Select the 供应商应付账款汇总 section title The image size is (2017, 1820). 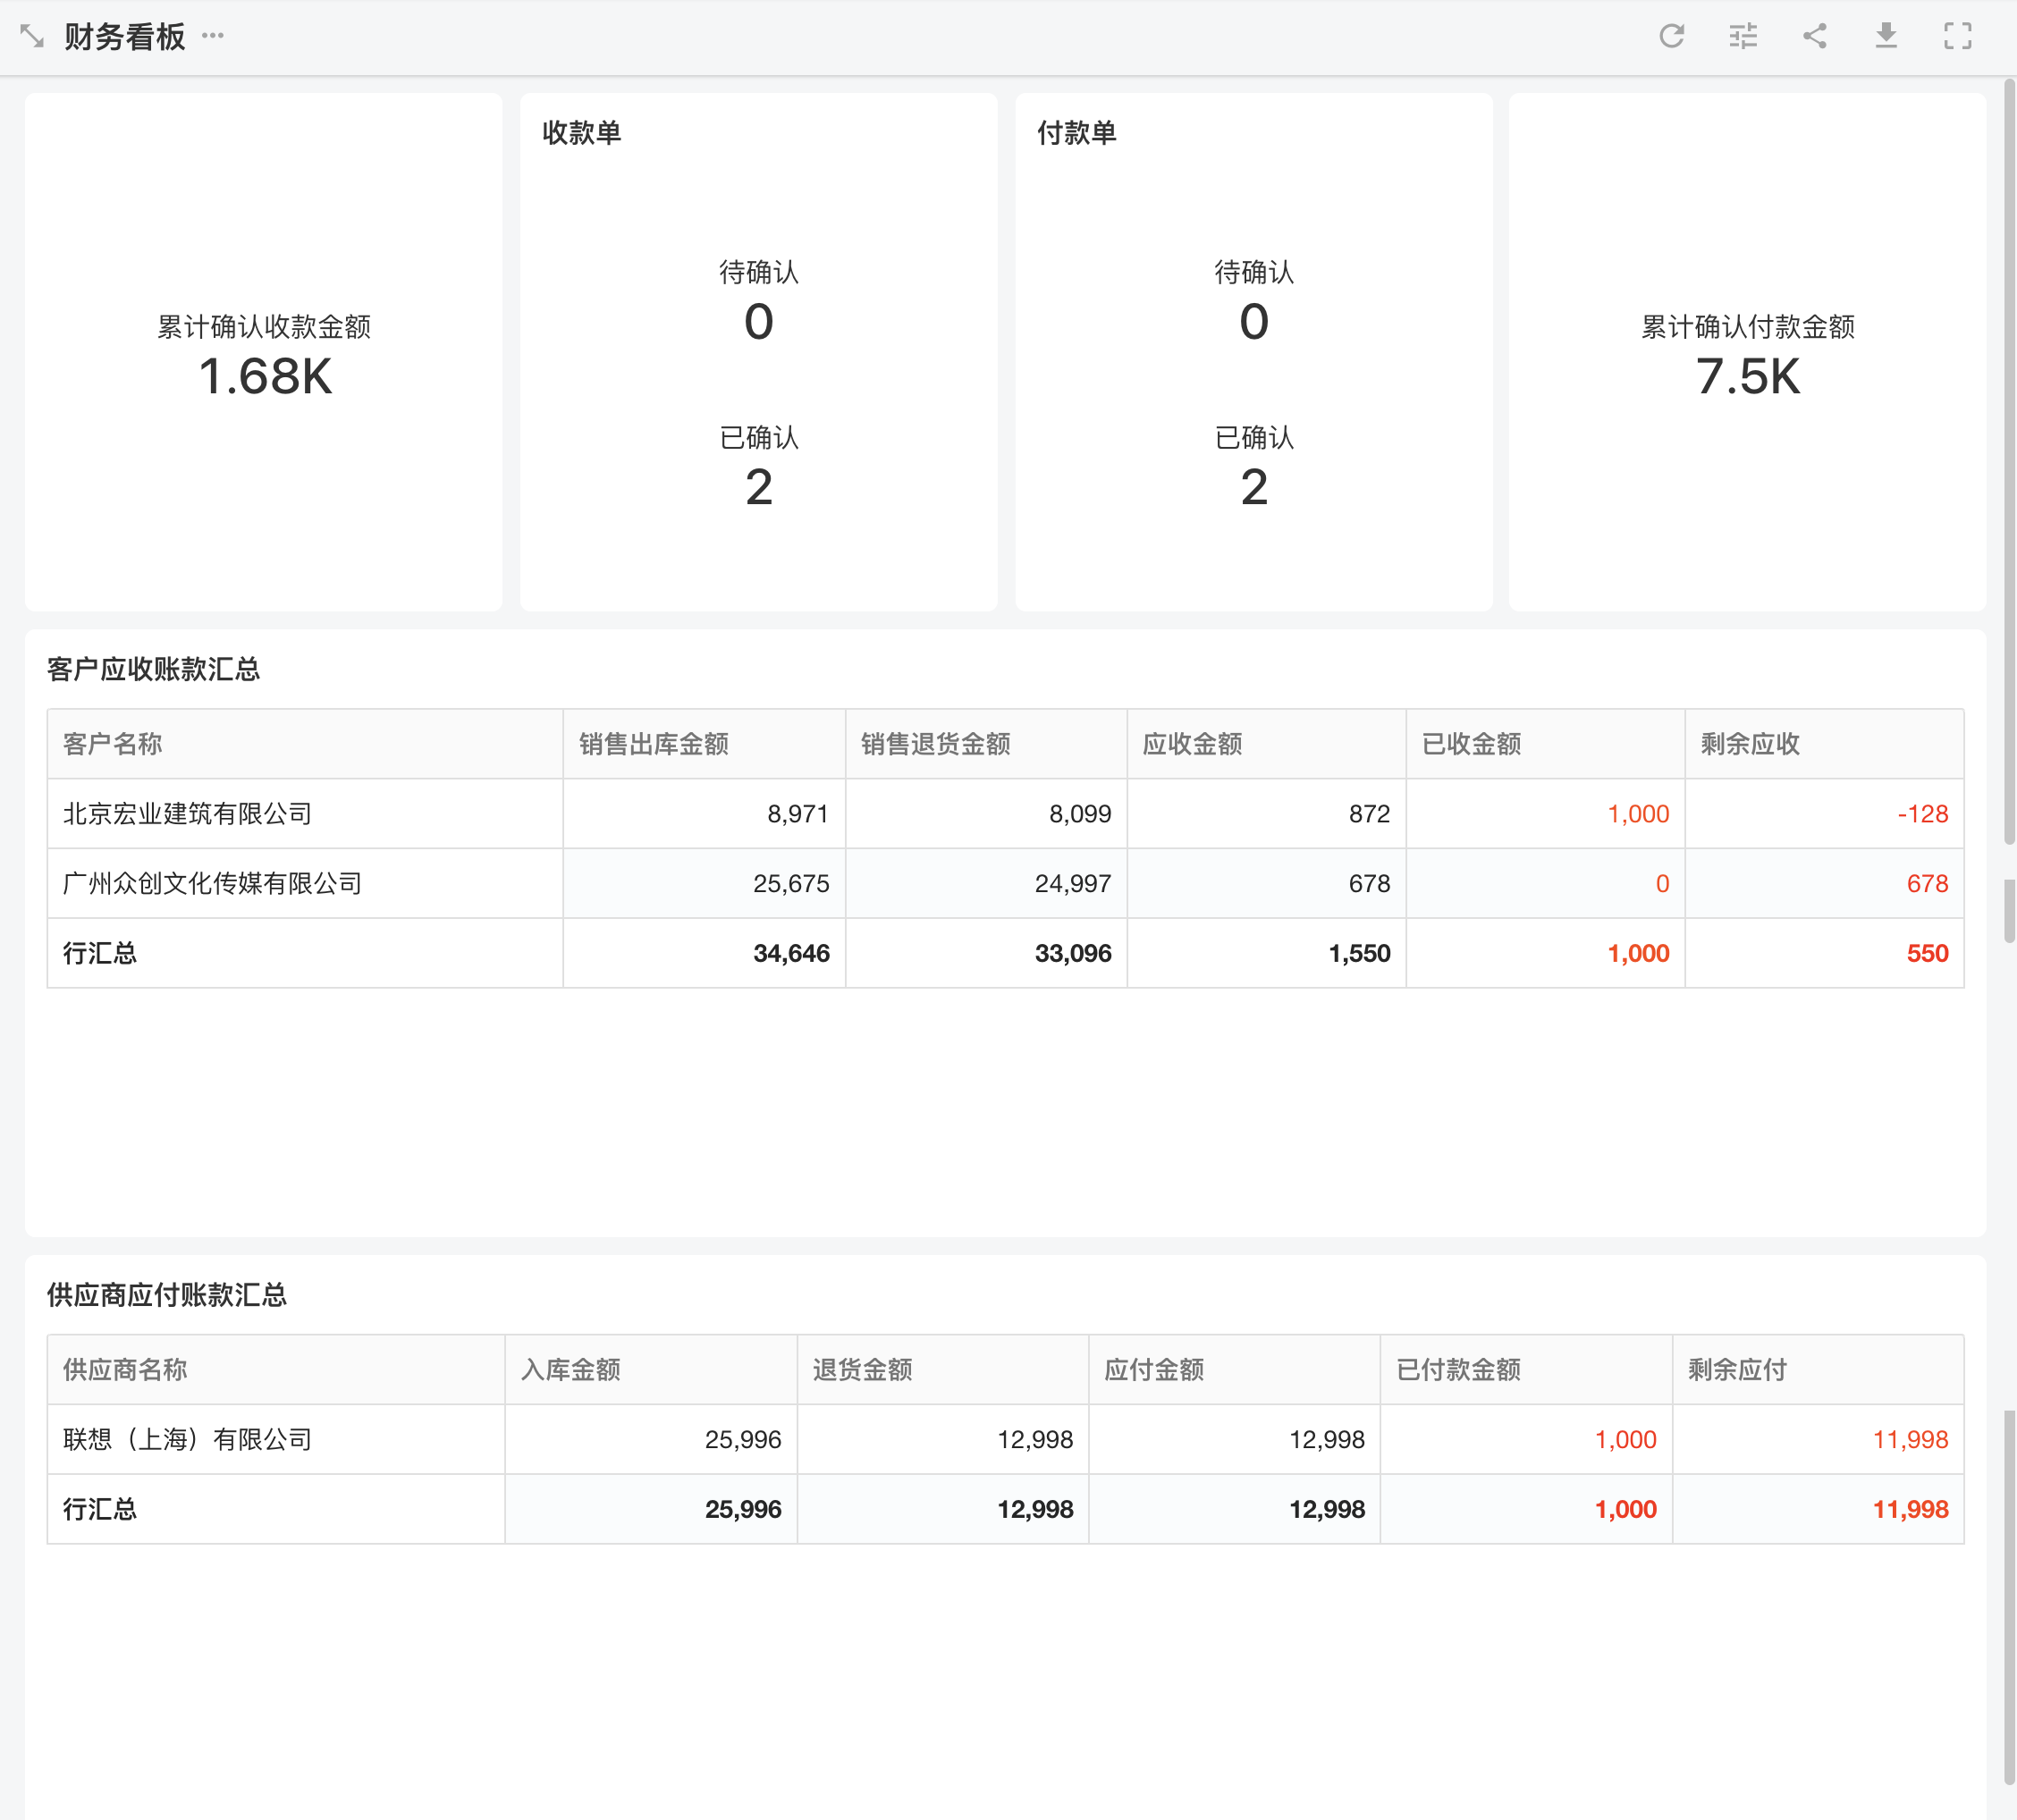tap(167, 1295)
